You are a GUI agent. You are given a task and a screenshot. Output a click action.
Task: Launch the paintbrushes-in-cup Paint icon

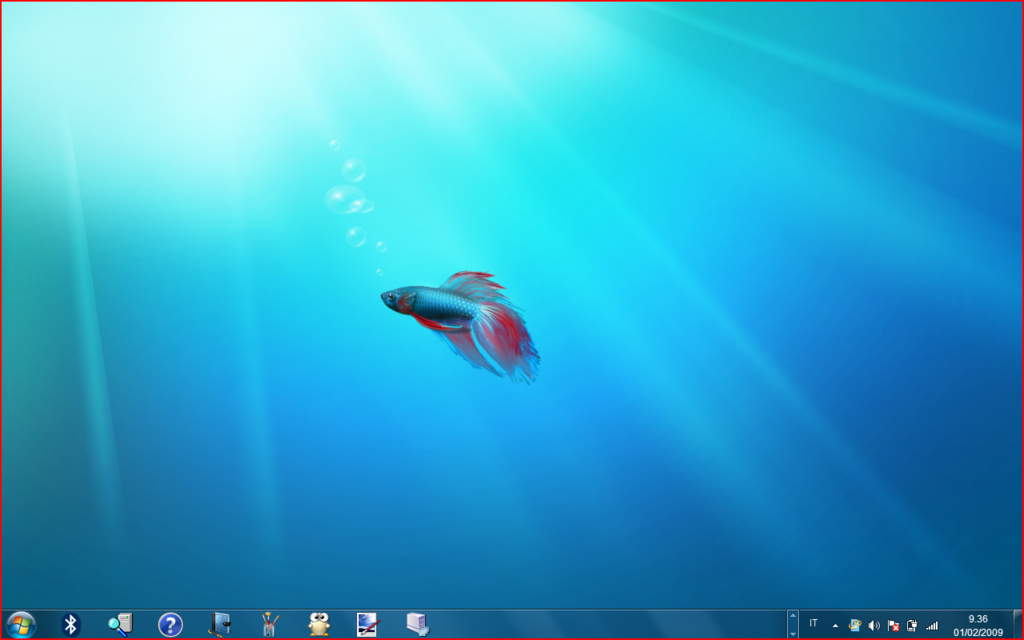(x=269, y=625)
